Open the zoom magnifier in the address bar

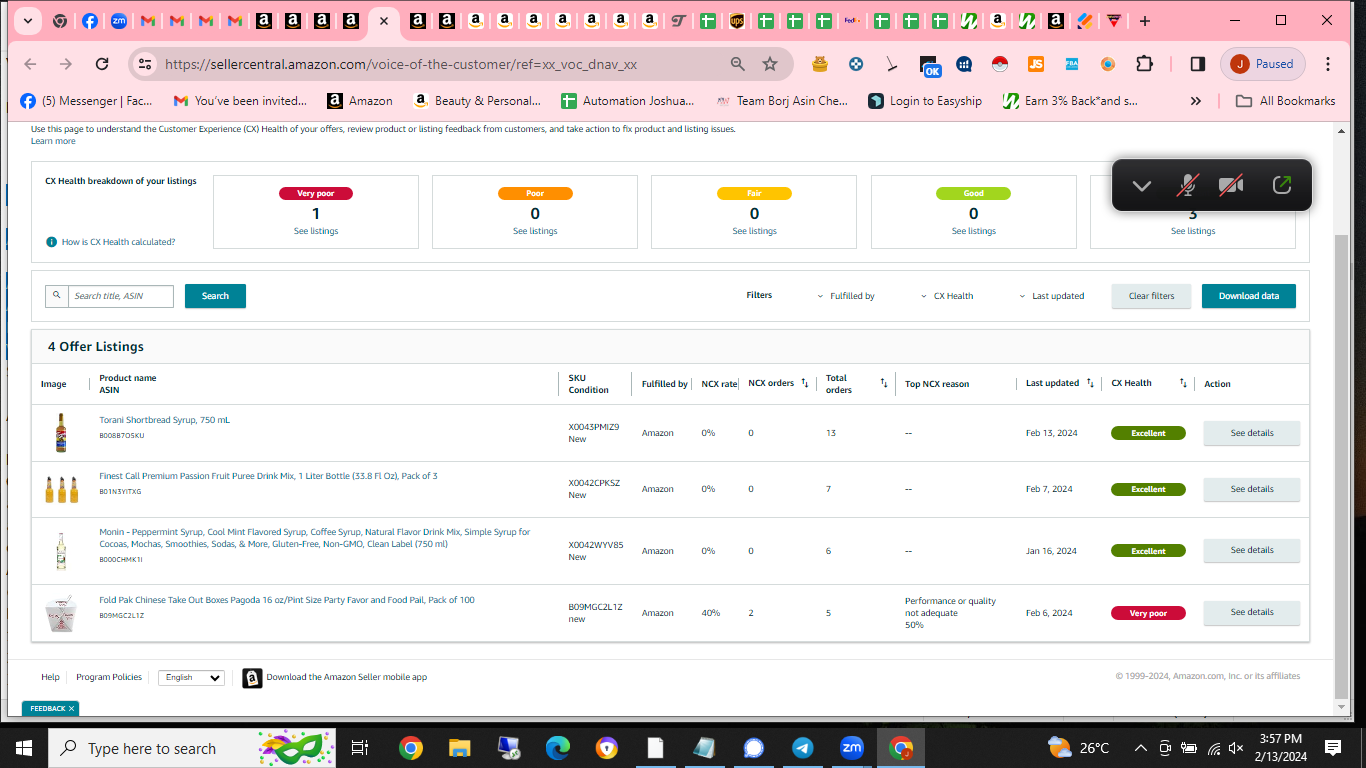pos(738,64)
